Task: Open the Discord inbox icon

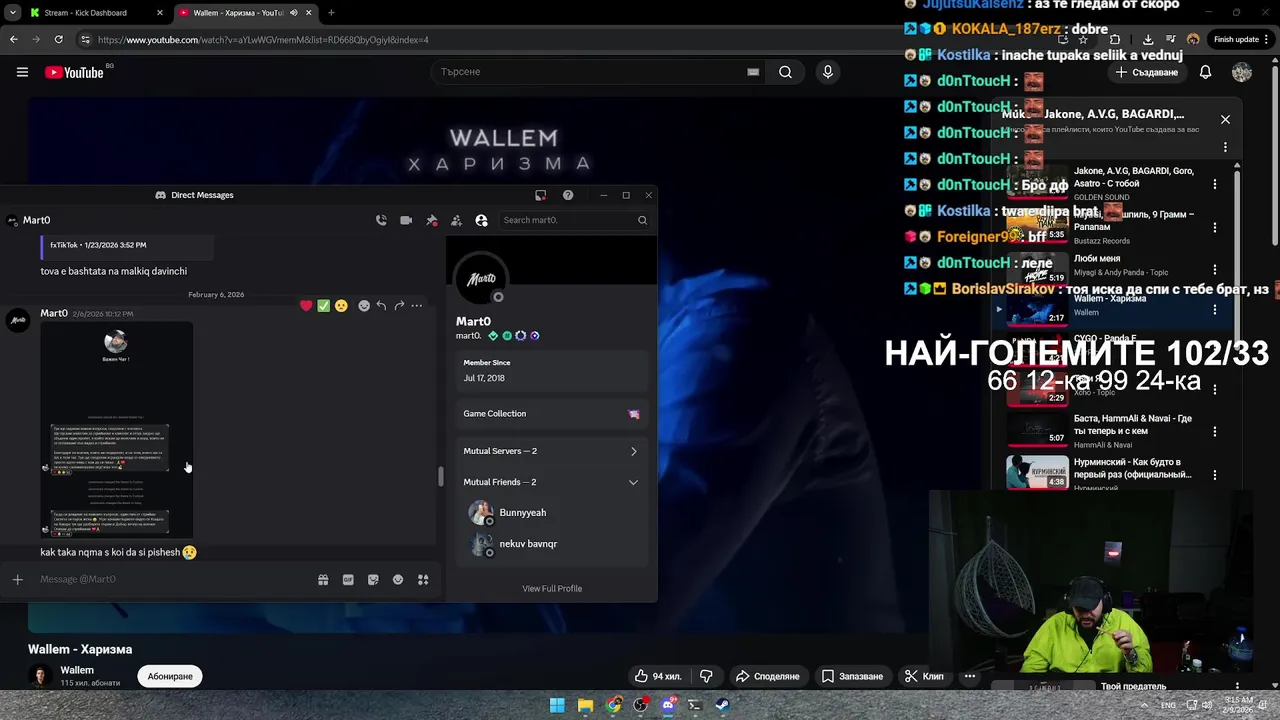Action: [x=541, y=195]
